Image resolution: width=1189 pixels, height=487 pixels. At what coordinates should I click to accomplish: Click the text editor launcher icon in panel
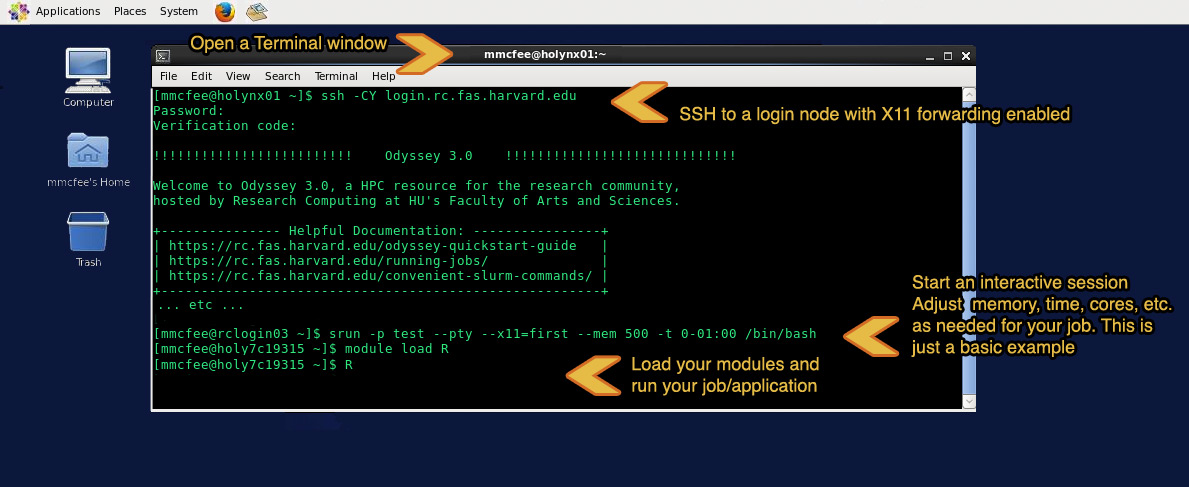(257, 11)
